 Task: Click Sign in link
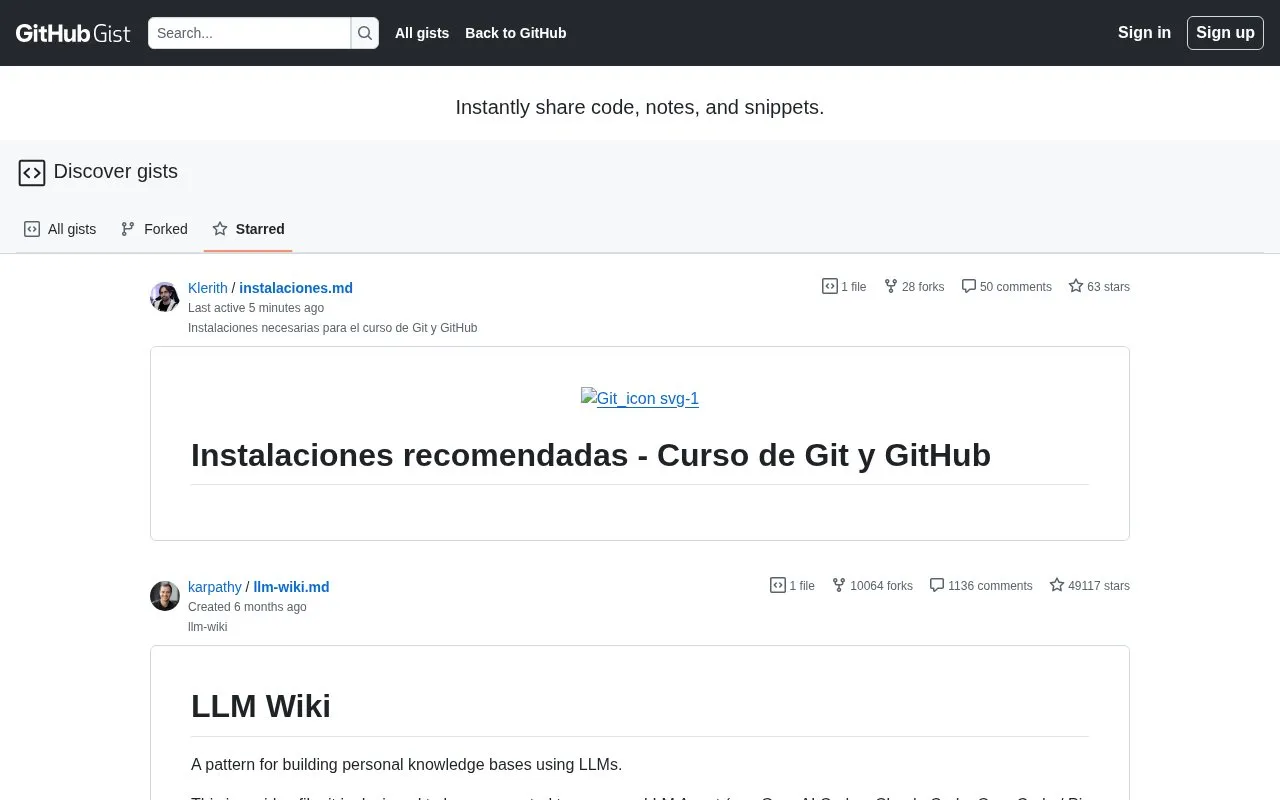coord(1144,33)
